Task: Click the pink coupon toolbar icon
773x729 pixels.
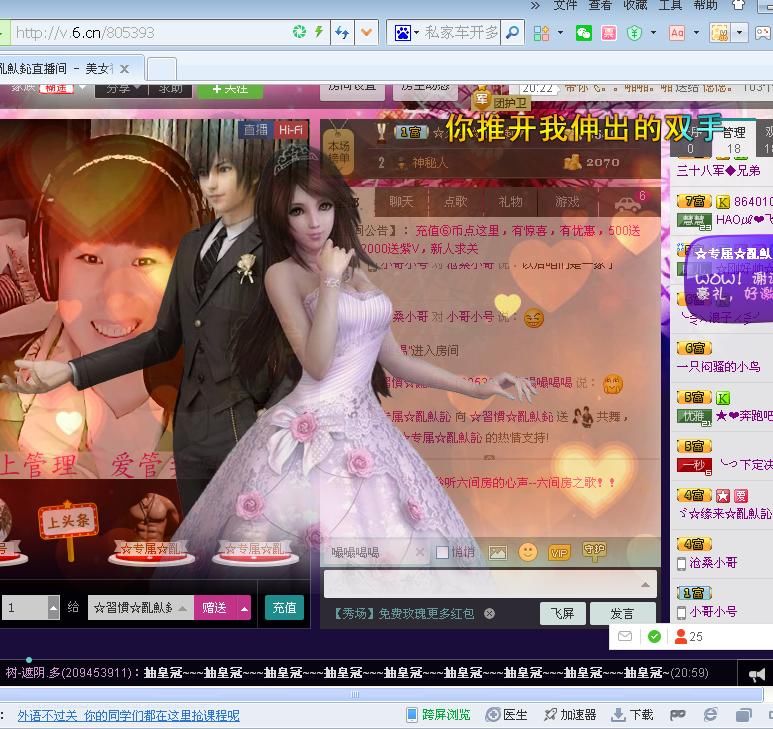Action: tap(609, 33)
